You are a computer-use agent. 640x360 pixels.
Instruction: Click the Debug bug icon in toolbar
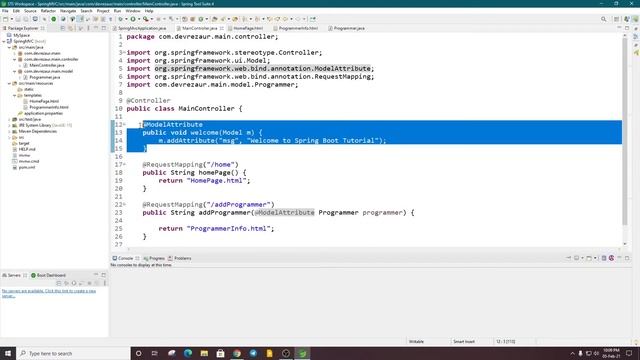pos(120,19)
